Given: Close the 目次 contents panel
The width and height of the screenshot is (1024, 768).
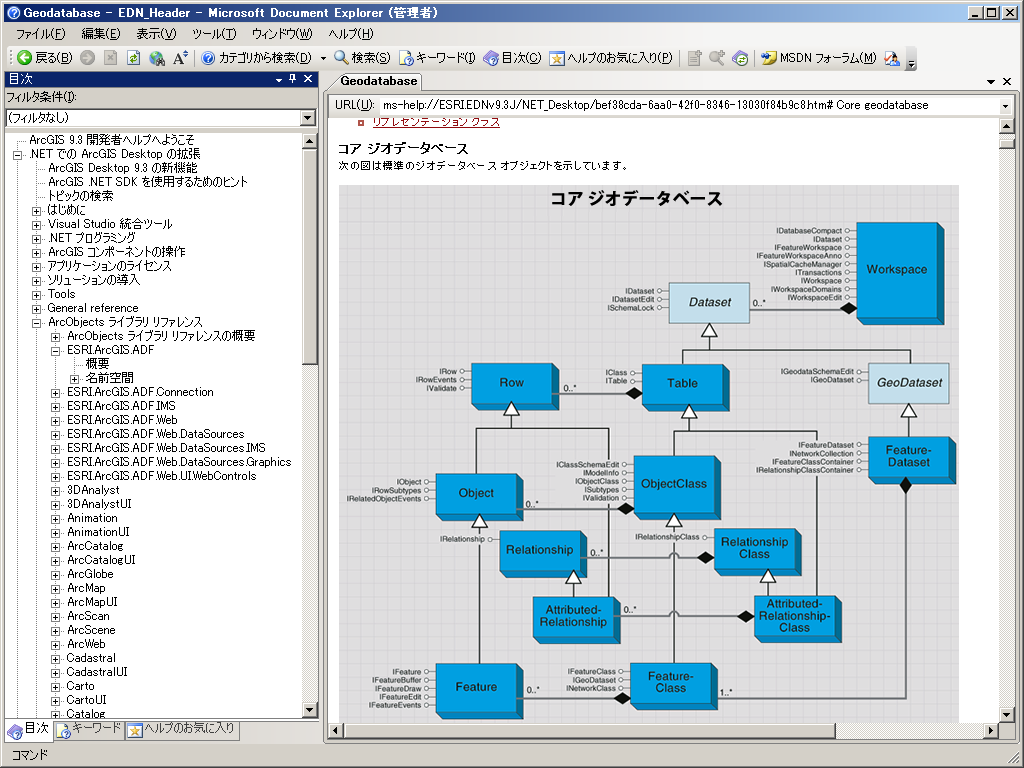Looking at the screenshot, I should (308, 79).
